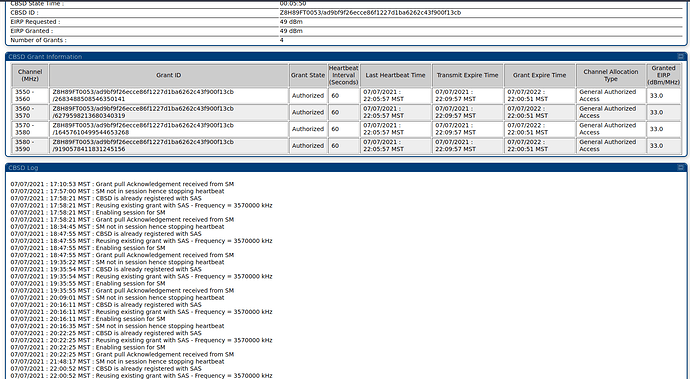
Task: Click log entry at 17:57:00 MST
Action: (117, 191)
